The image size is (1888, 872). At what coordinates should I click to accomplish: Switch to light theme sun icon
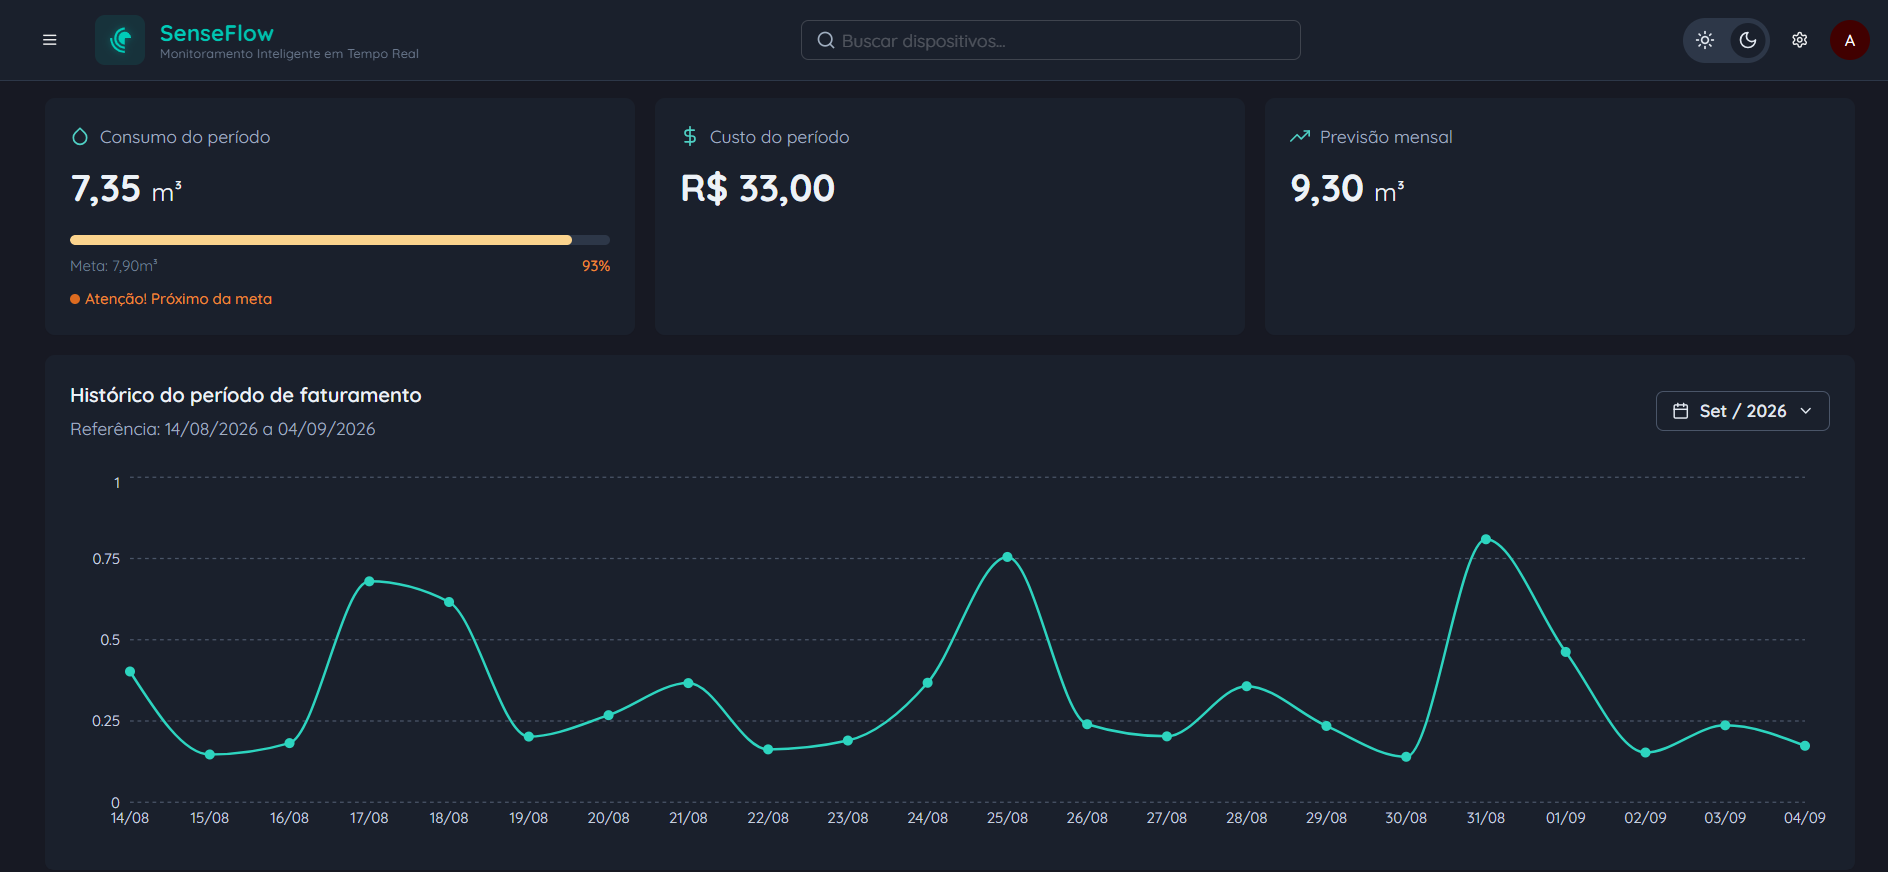coord(1705,40)
